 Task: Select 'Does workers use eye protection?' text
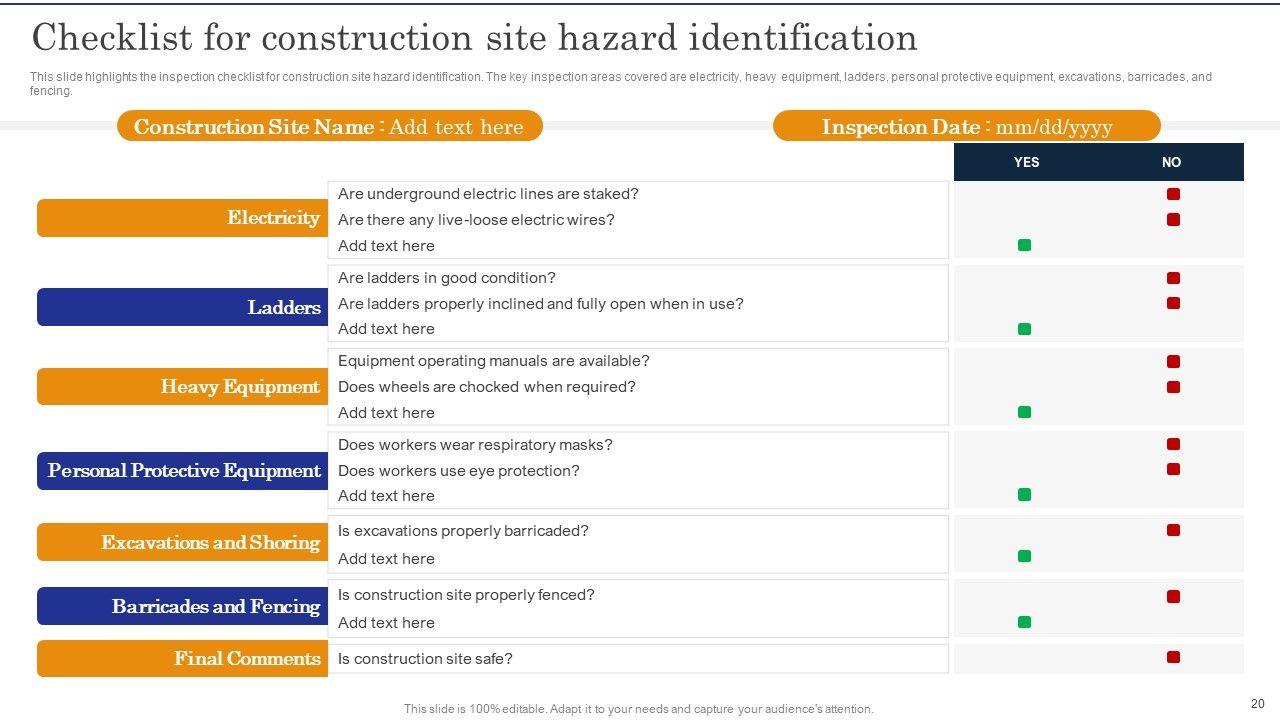pos(458,470)
